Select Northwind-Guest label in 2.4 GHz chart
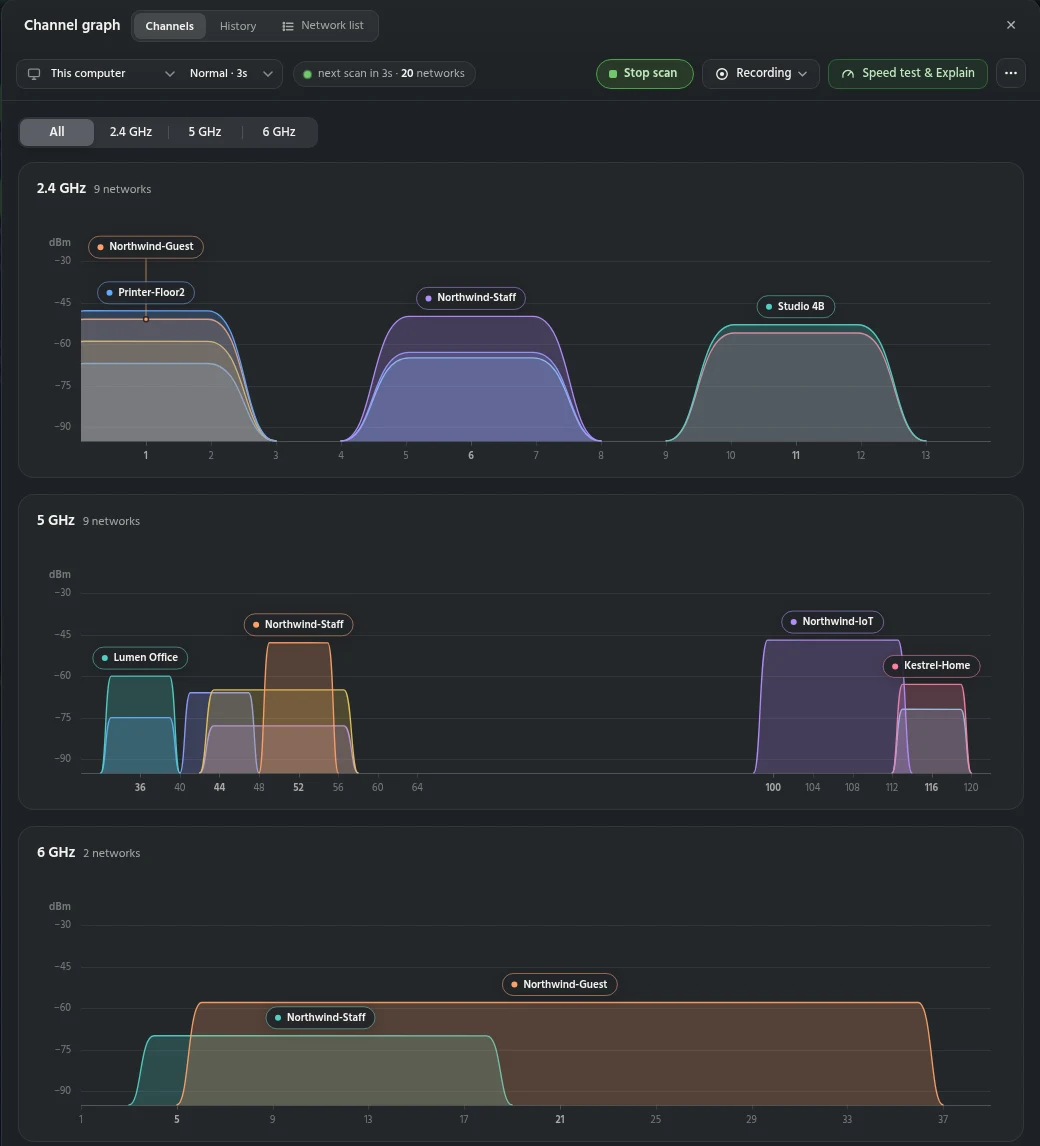Screen dimensions: 1040x1146 pyautogui.click(x=146, y=247)
